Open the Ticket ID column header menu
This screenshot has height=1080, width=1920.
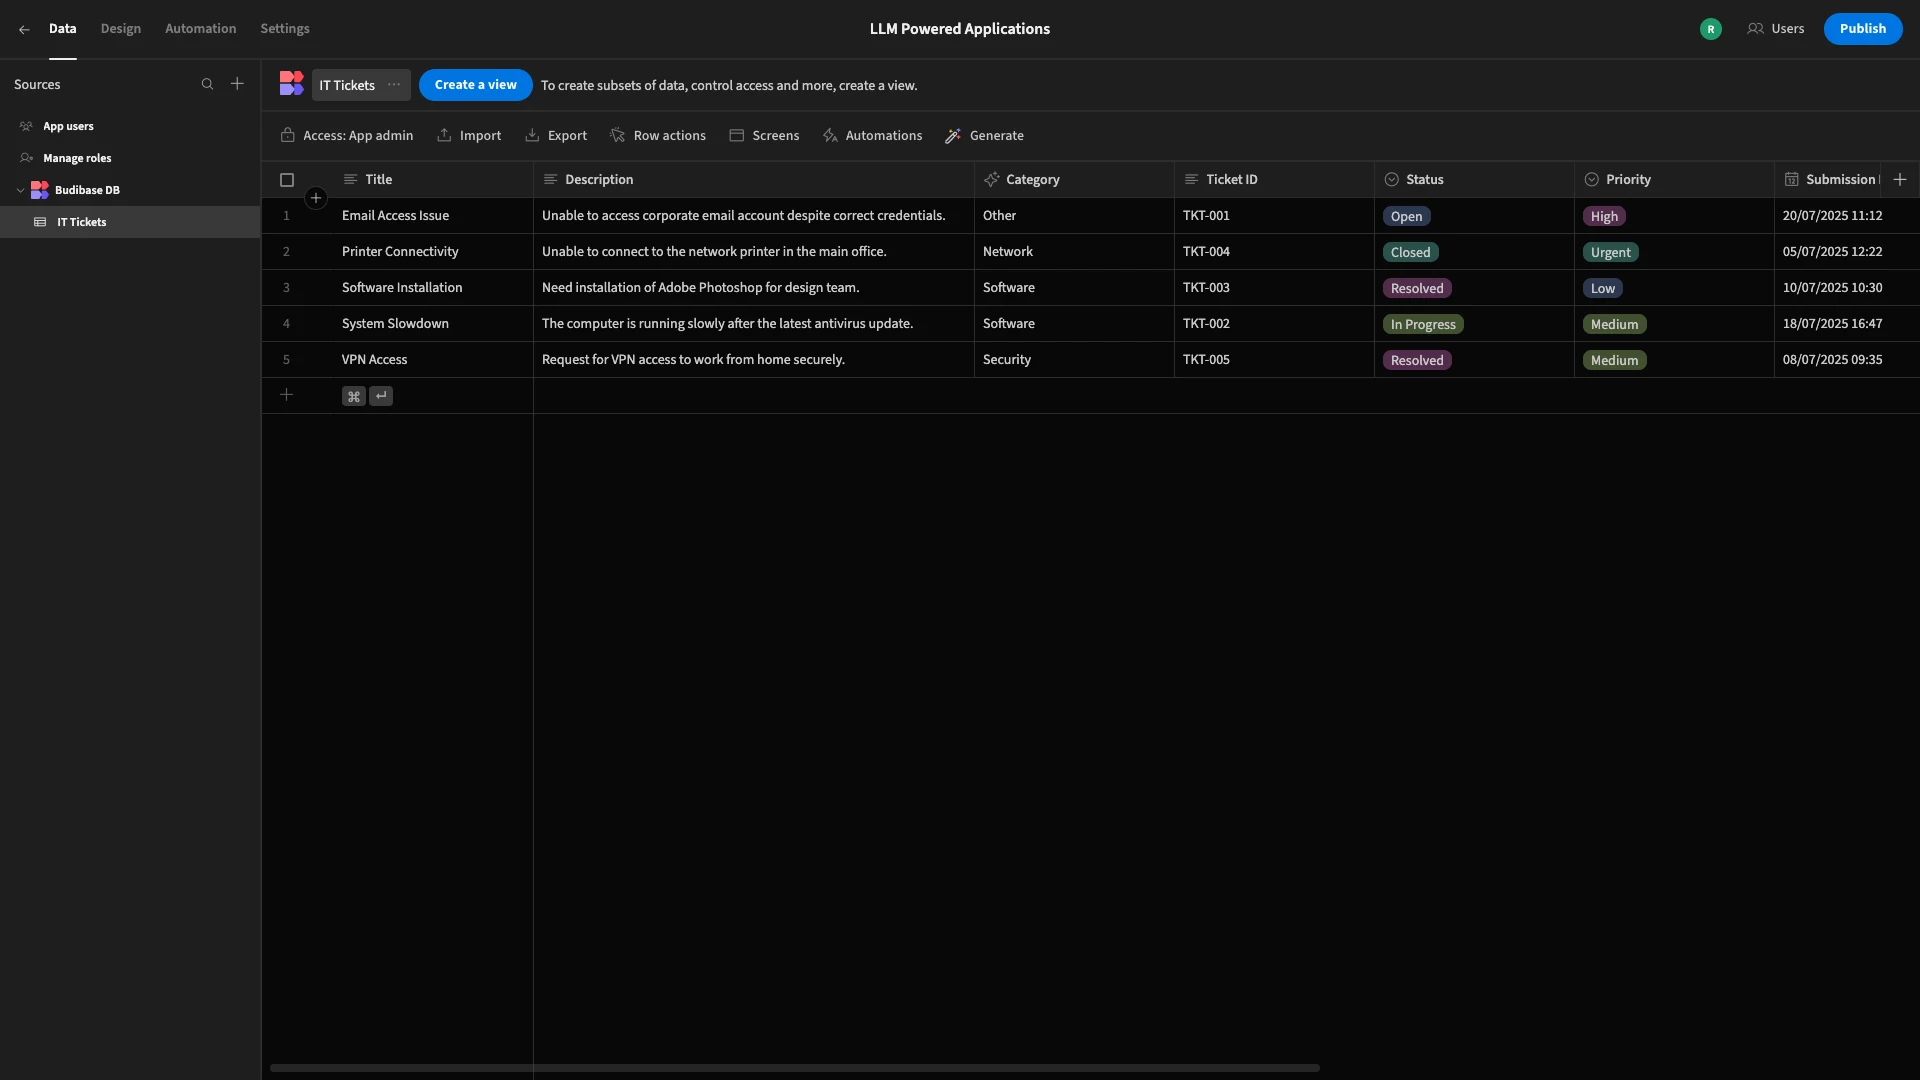(x=1274, y=180)
